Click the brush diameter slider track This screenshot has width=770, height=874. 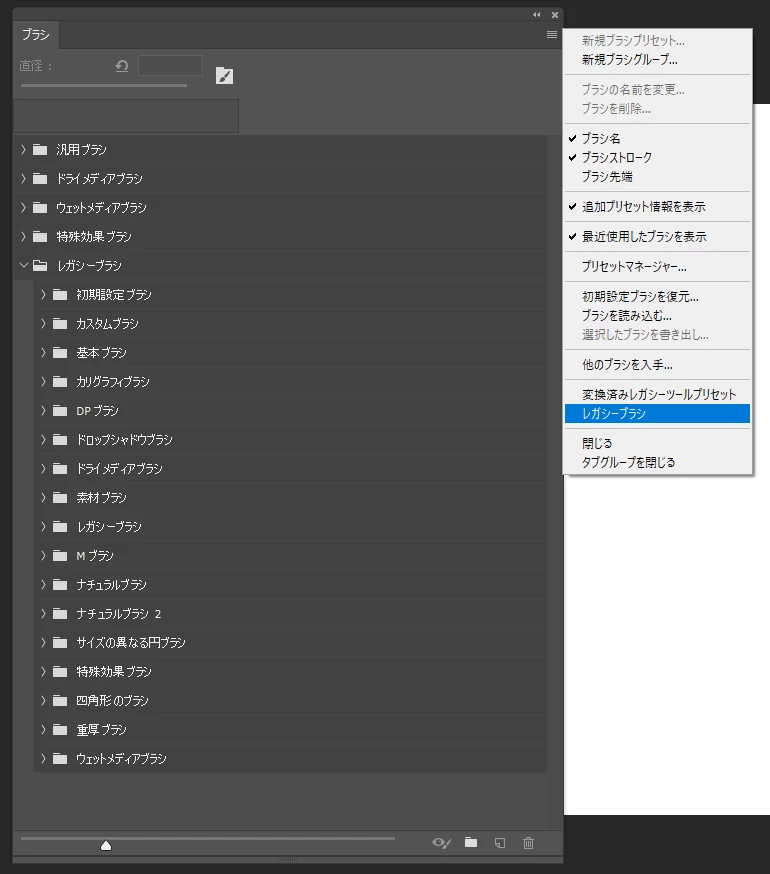pos(104,86)
